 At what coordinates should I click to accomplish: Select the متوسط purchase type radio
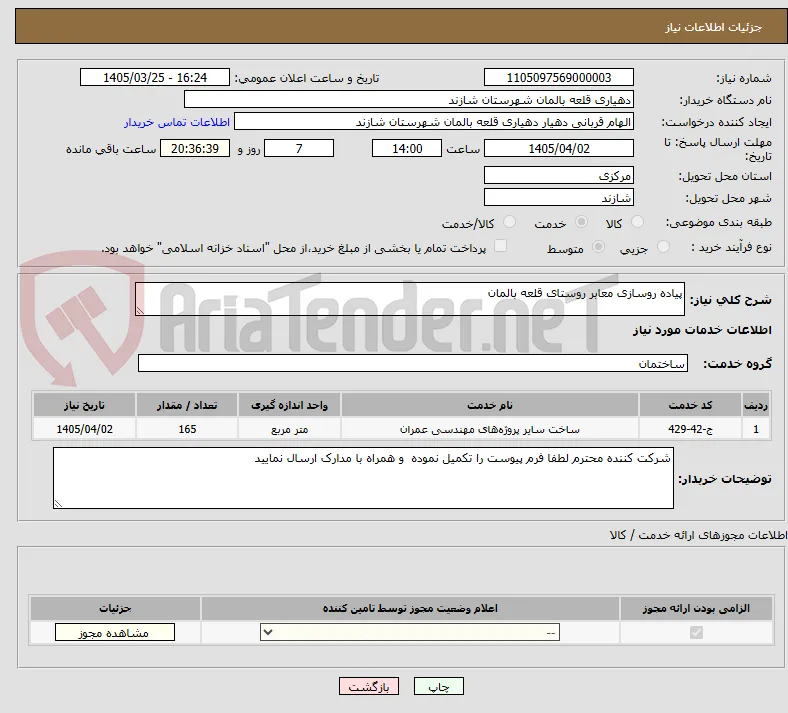(598, 247)
